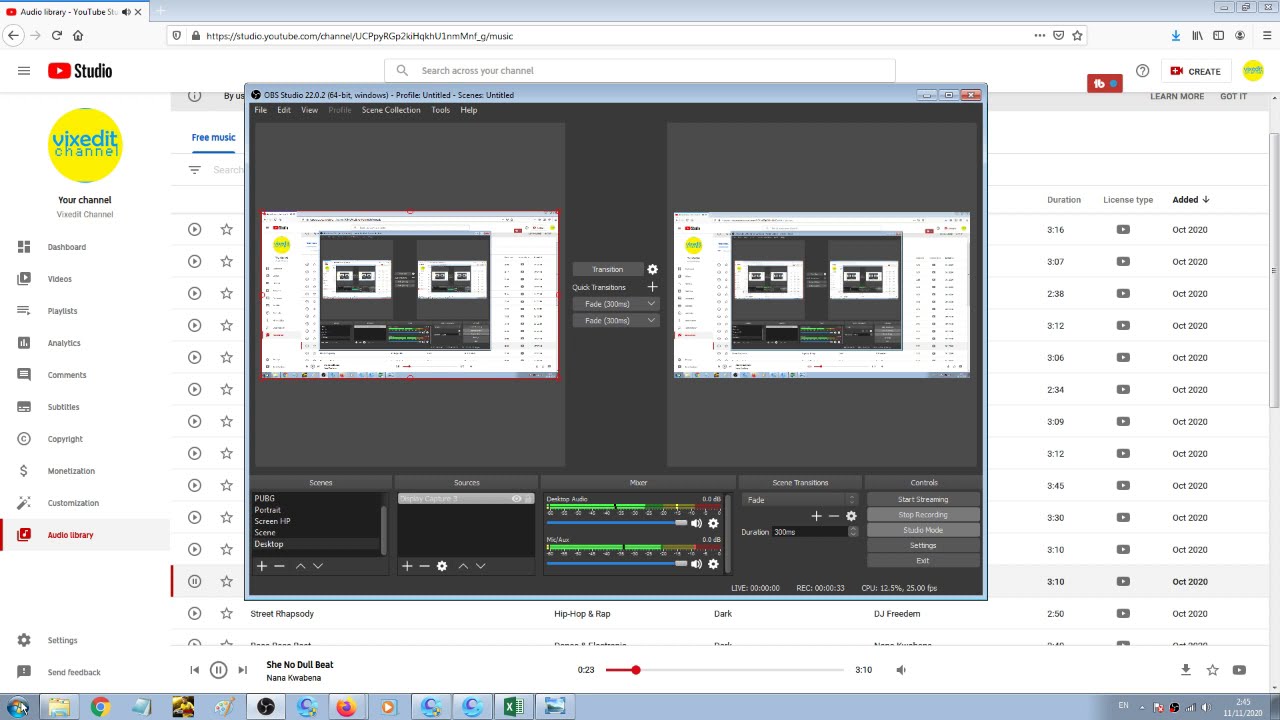Go to previous track in player bar
The width and height of the screenshot is (1280, 720).
(x=195, y=670)
